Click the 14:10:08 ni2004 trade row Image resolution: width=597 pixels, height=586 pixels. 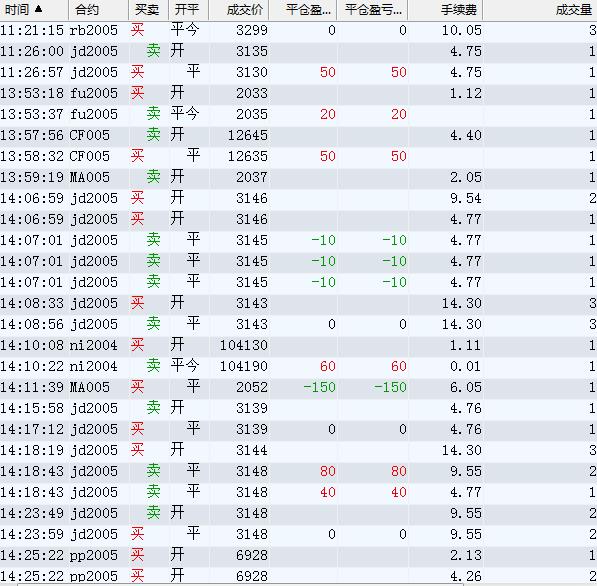[298, 345]
